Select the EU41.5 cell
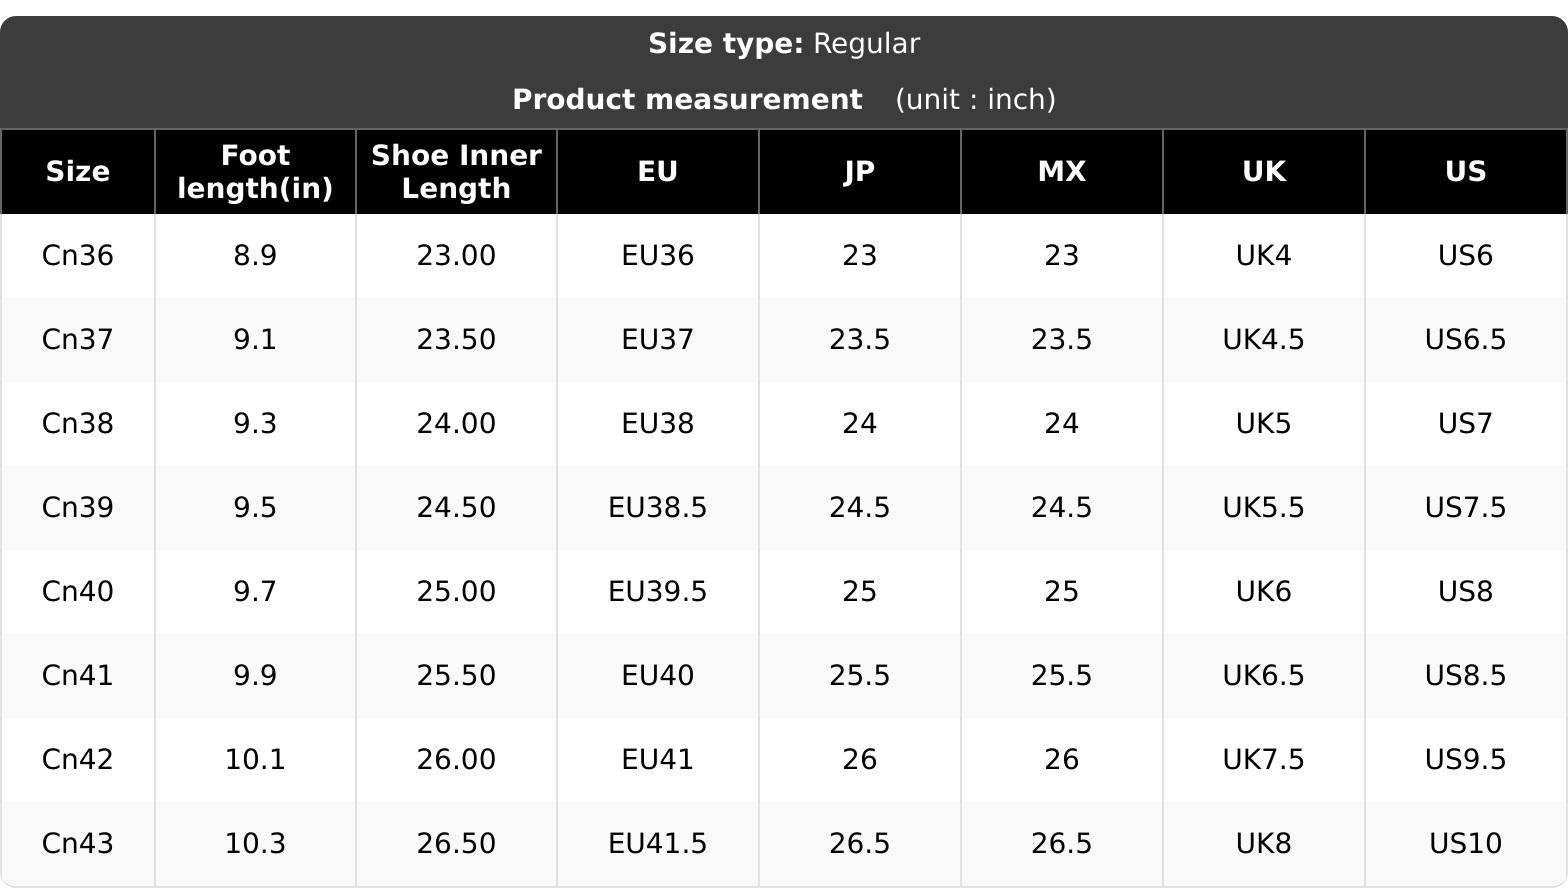The height and width of the screenshot is (888, 1568). tap(658, 844)
